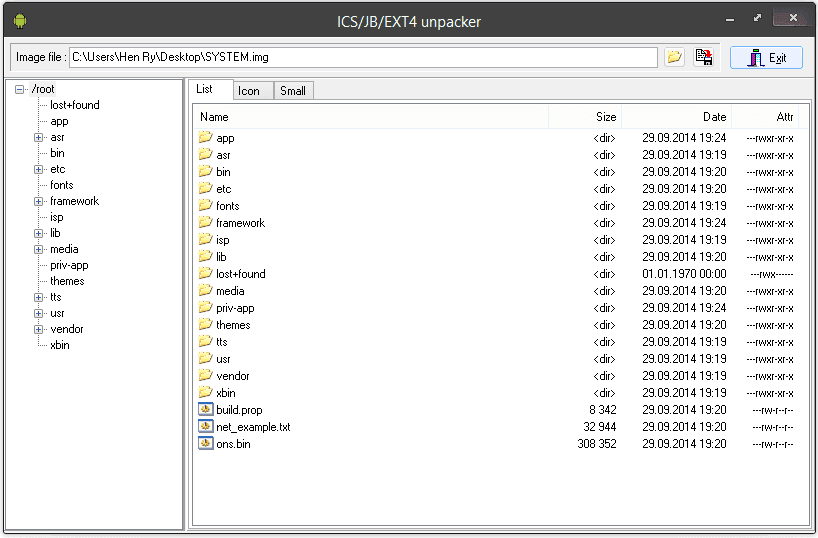
Task: Click the themes folder icon in list
Action: pyautogui.click(x=206, y=325)
